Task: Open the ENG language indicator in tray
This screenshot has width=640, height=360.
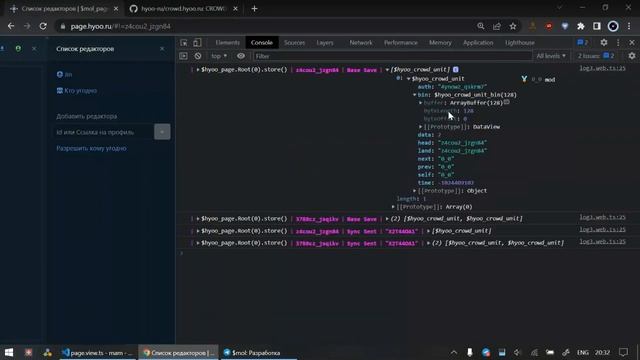Action: click(x=583, y=352)
